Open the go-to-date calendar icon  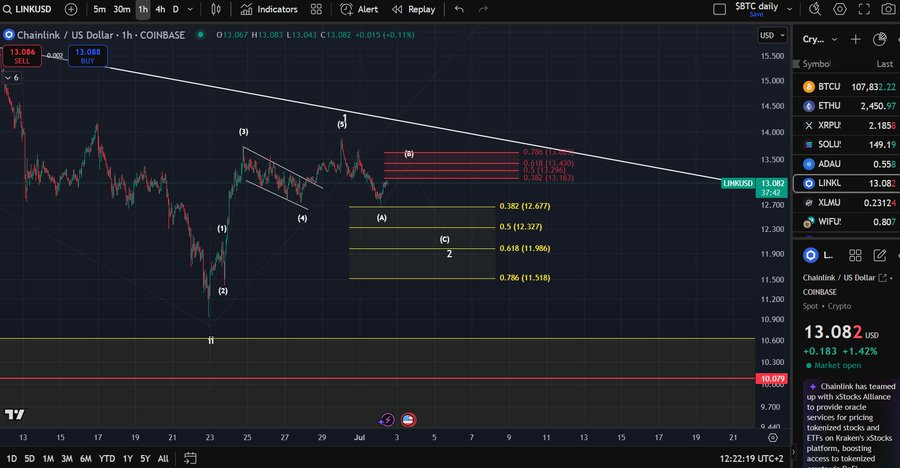tap(190, 458)
